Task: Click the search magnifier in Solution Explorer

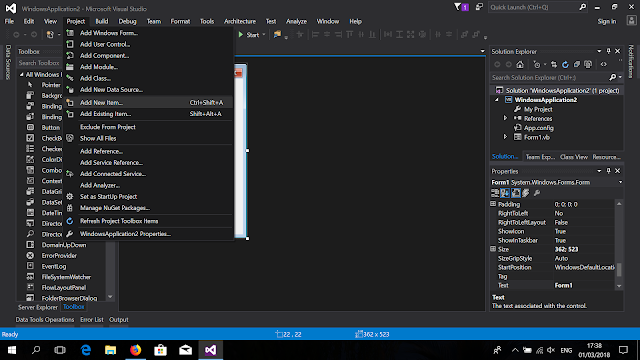Action: pos(613,78)
